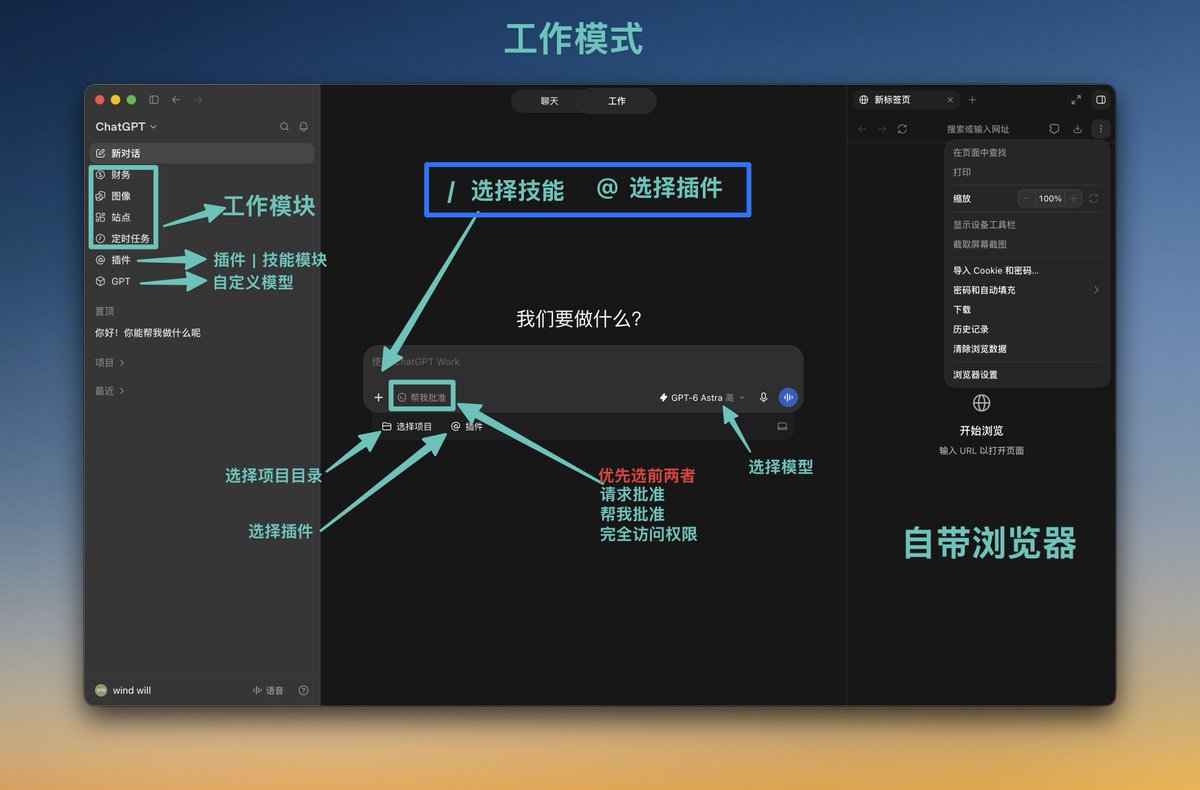1200x790 pixels.
Task: Focus the ChatGPT Work message input
Action: (x=583, y=362)
